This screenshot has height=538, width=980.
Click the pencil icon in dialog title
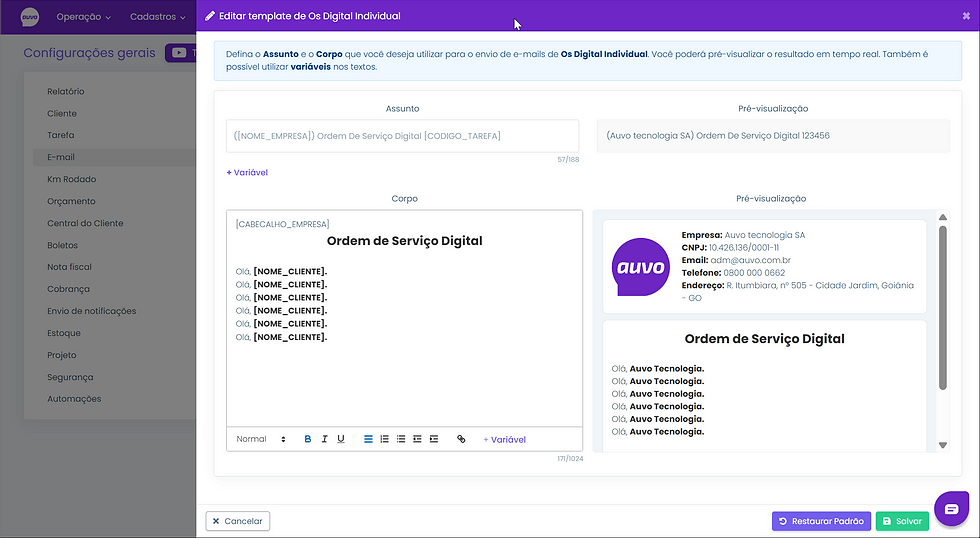click(x=210, y=16)
